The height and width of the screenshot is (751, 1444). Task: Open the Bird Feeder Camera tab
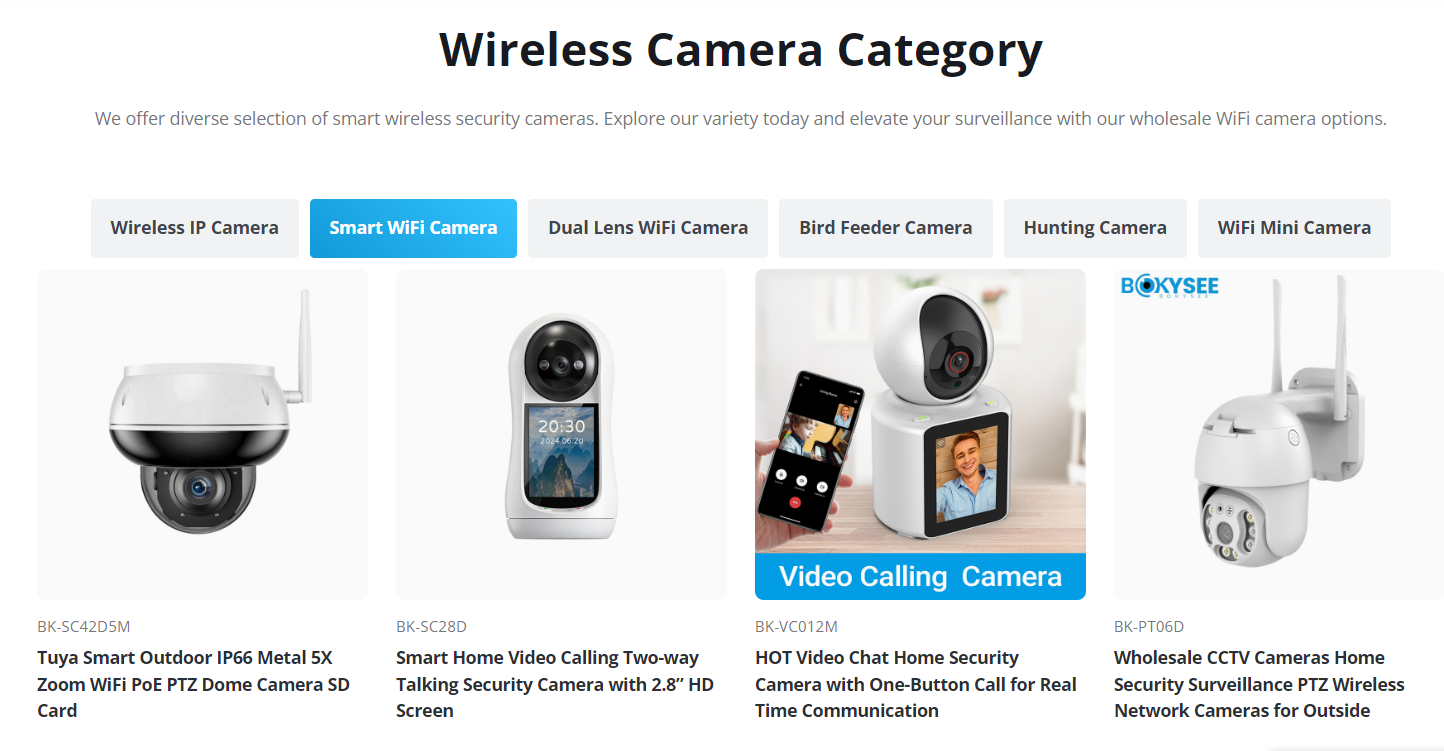pyautogui.click(x=886, y=228)
